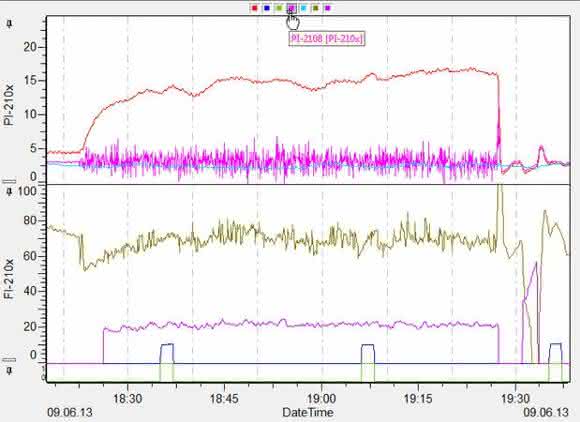Click the red legend swatch
Image resolution: width=580 pixels, height=422 pixels.
[254, 8]
